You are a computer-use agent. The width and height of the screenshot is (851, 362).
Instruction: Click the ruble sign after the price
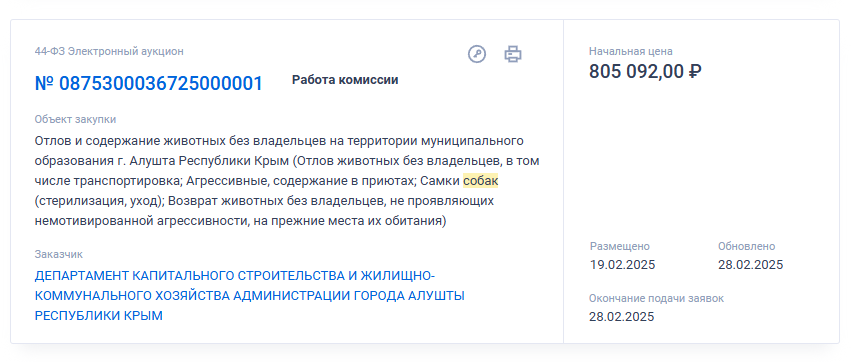coord(695,71)
